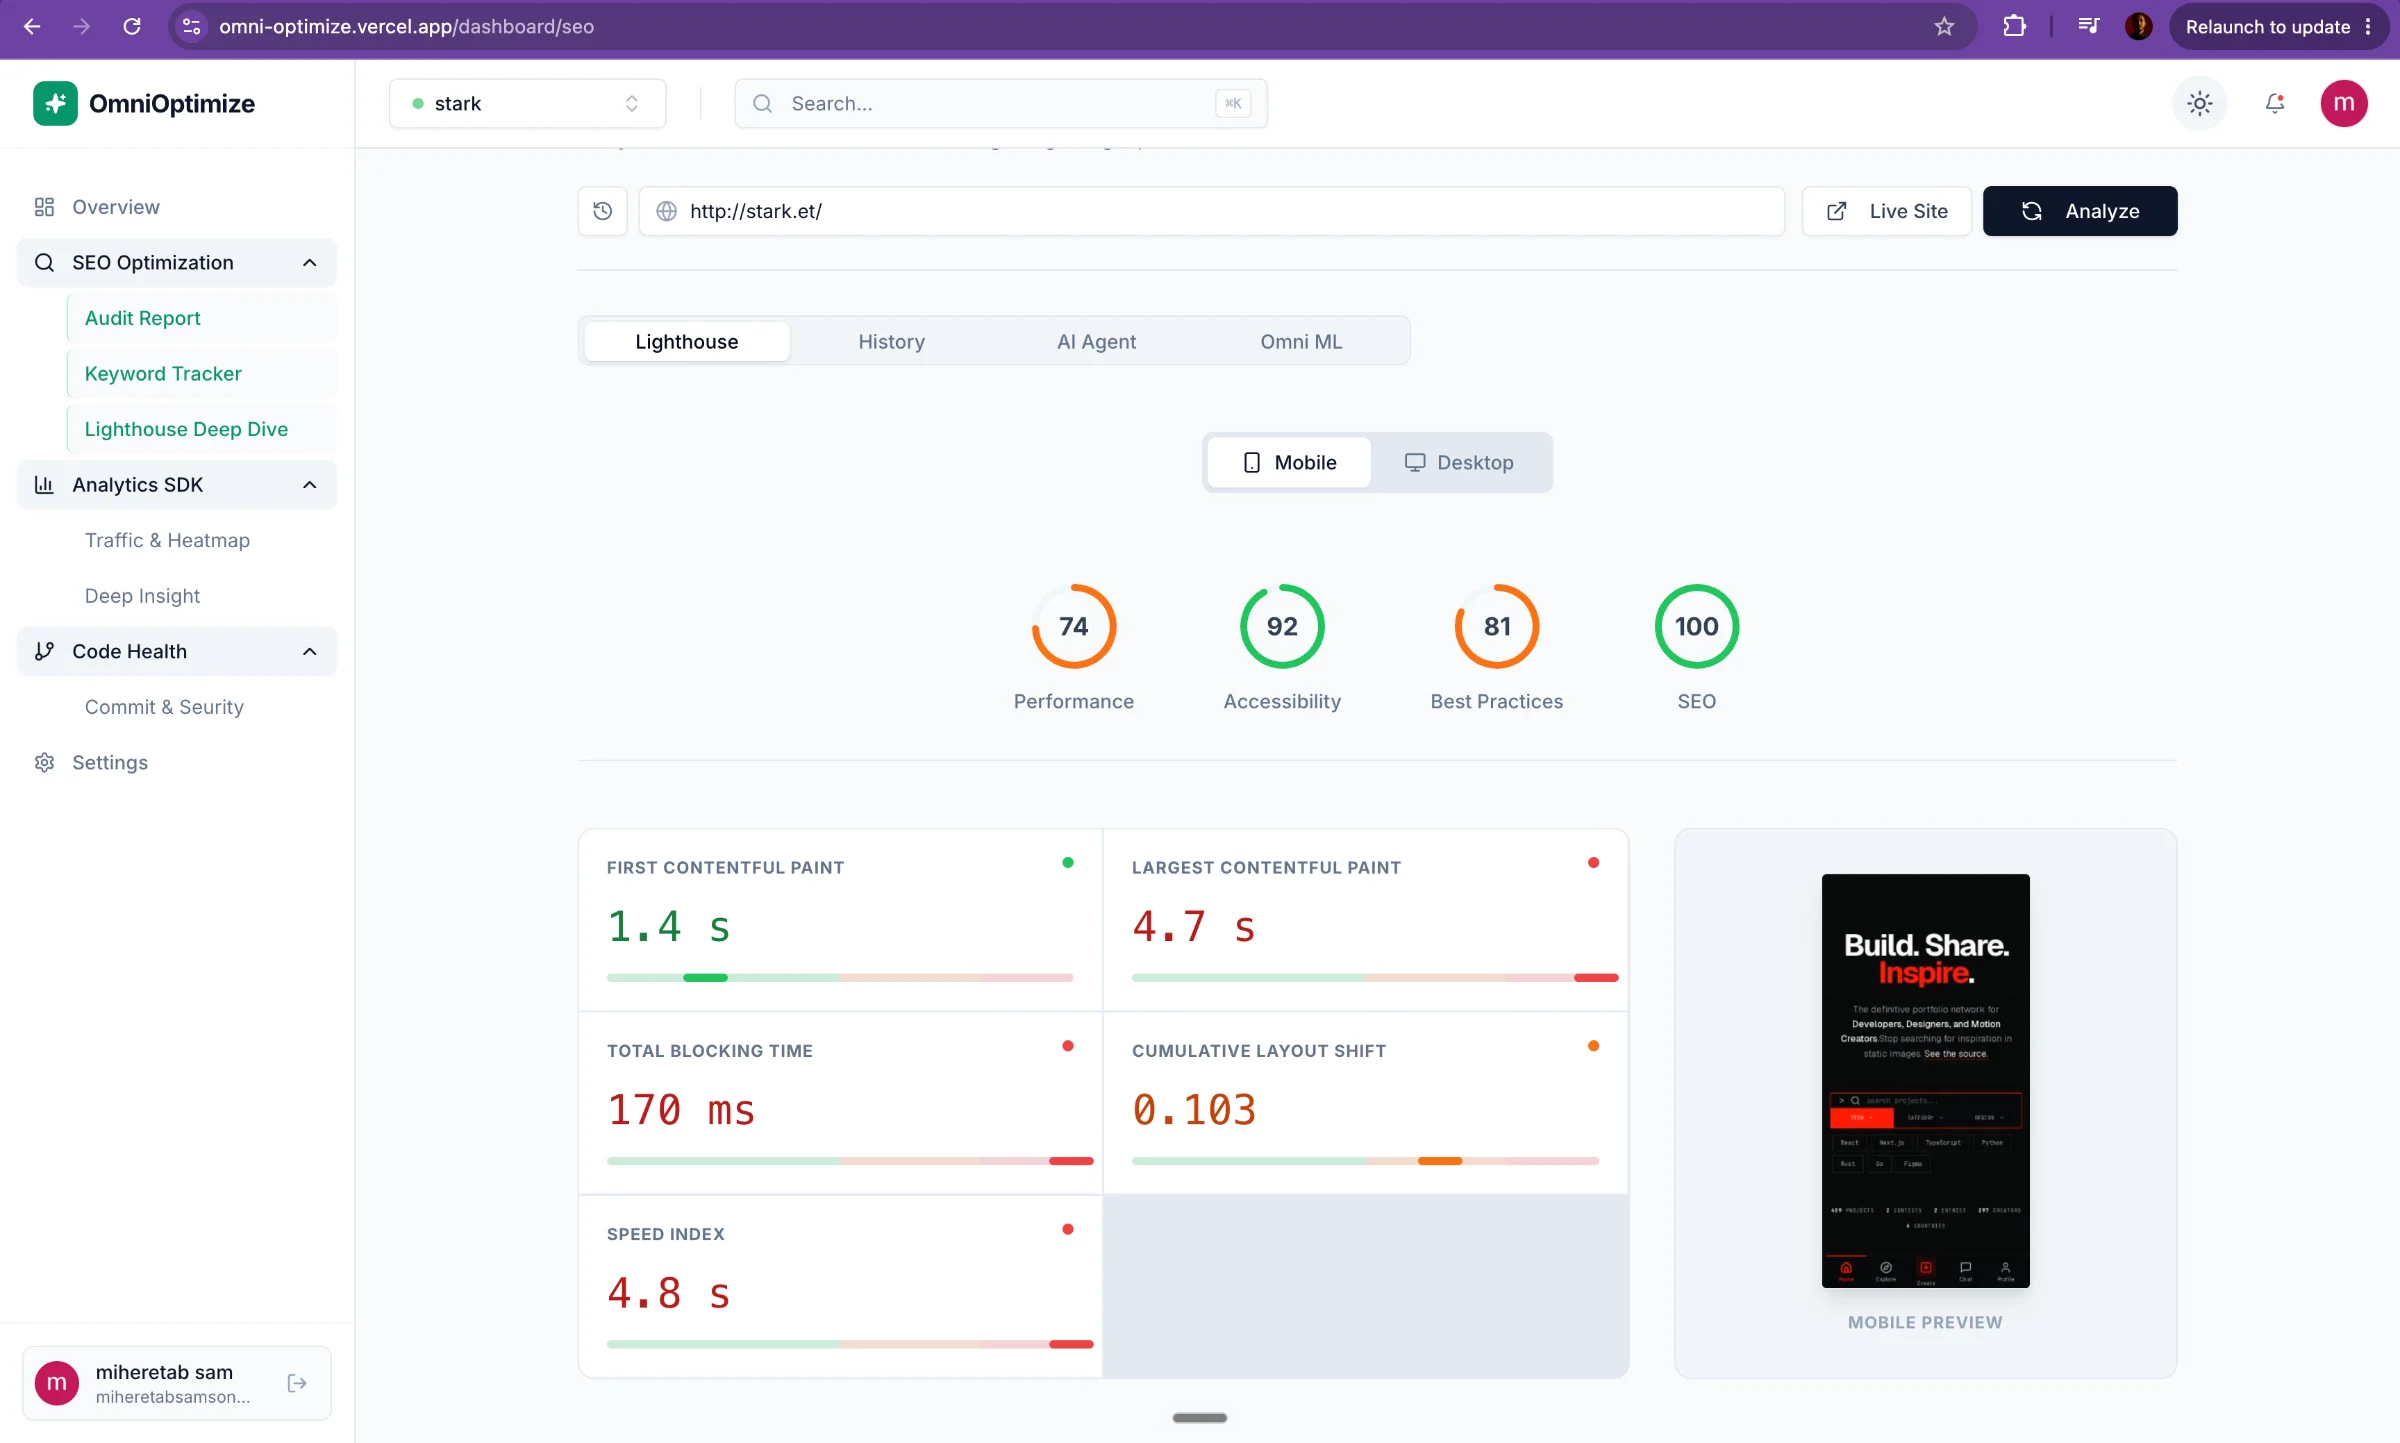Open the notifications bell

tap(2275, 103)
